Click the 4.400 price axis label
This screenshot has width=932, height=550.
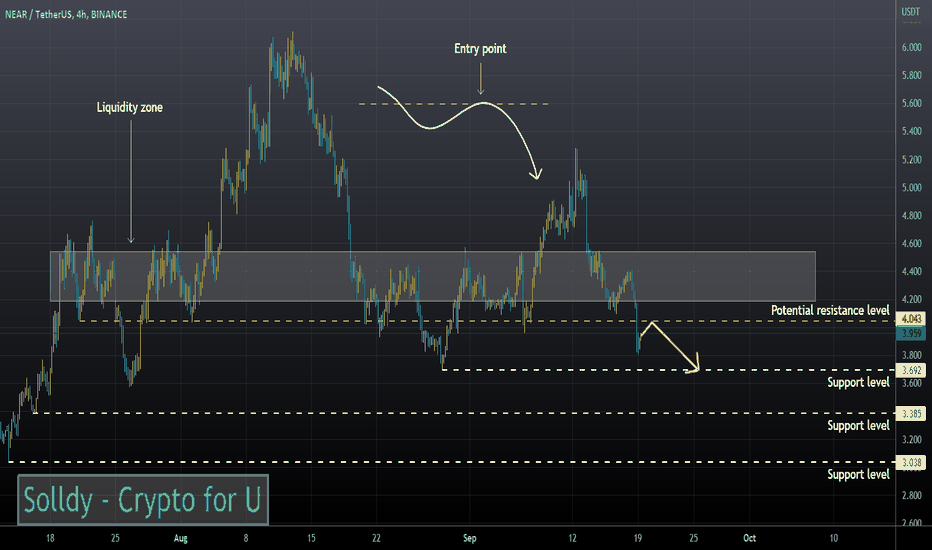click(x=911, y=272)
